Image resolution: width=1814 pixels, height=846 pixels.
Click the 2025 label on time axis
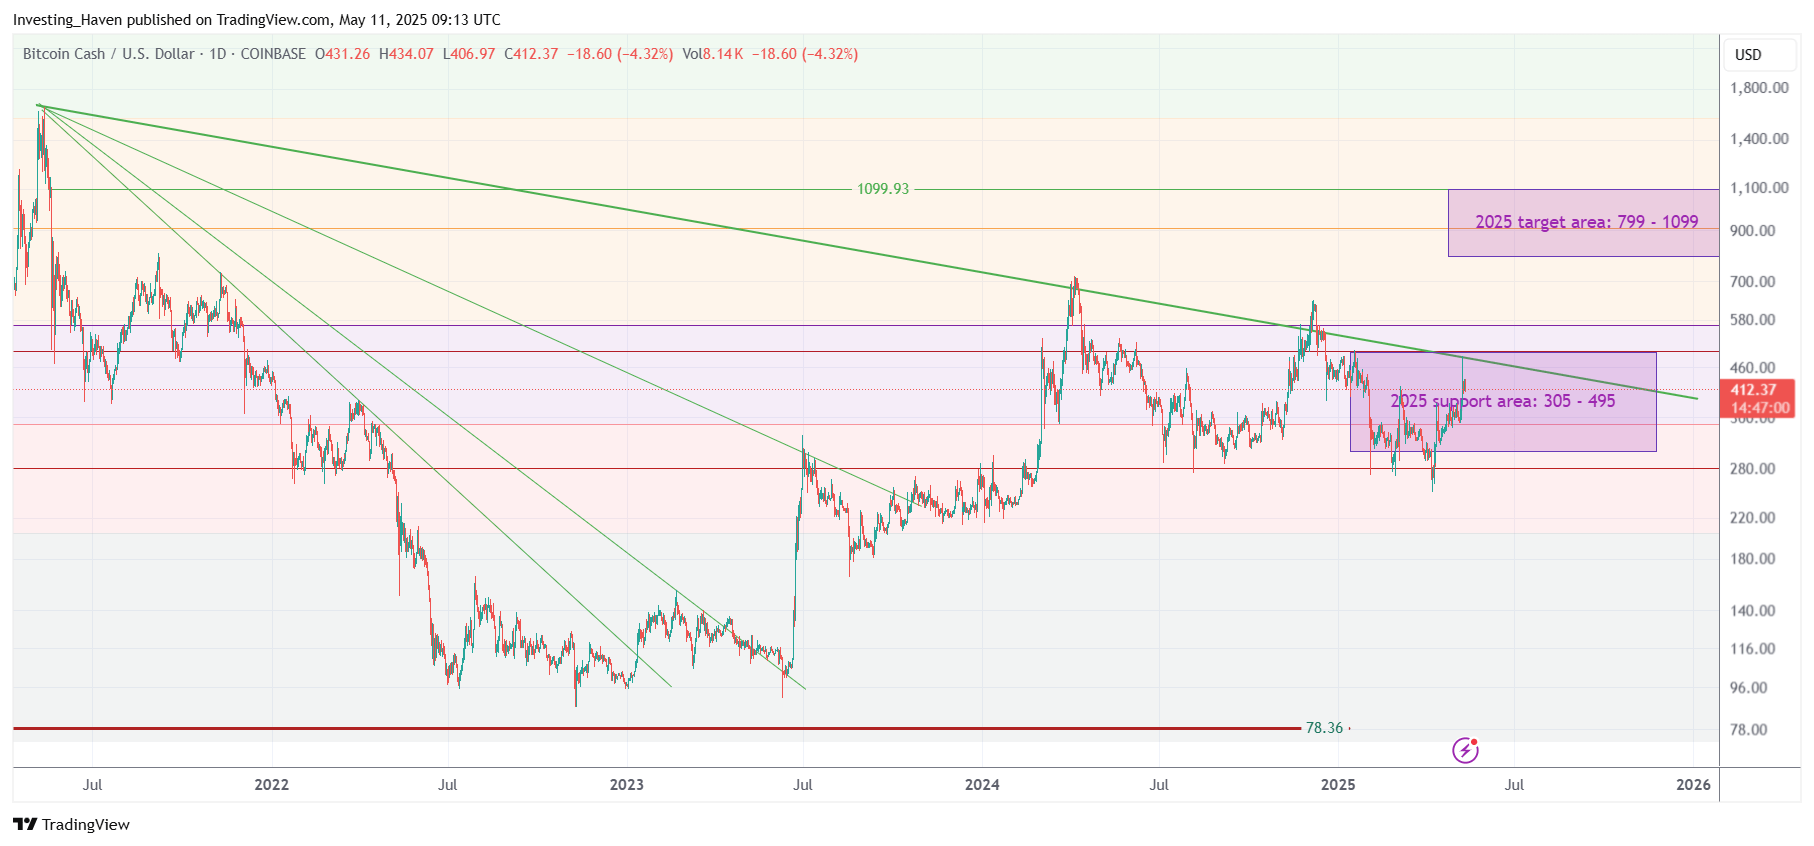(1338, 785)
